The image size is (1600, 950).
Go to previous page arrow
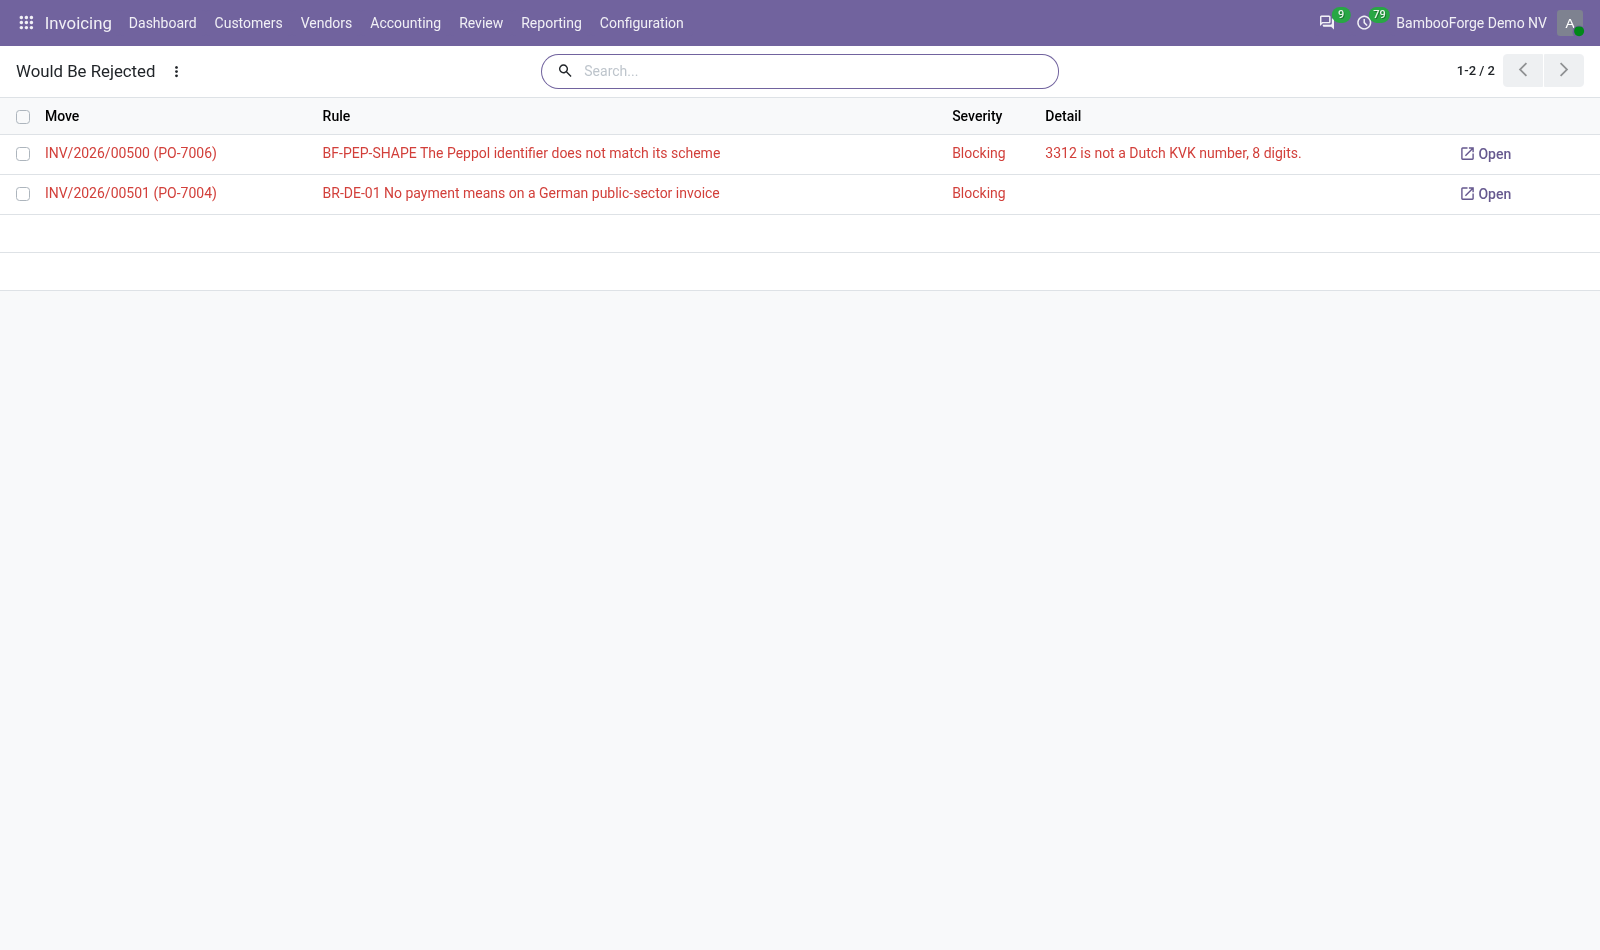[x=1523, y=70]
